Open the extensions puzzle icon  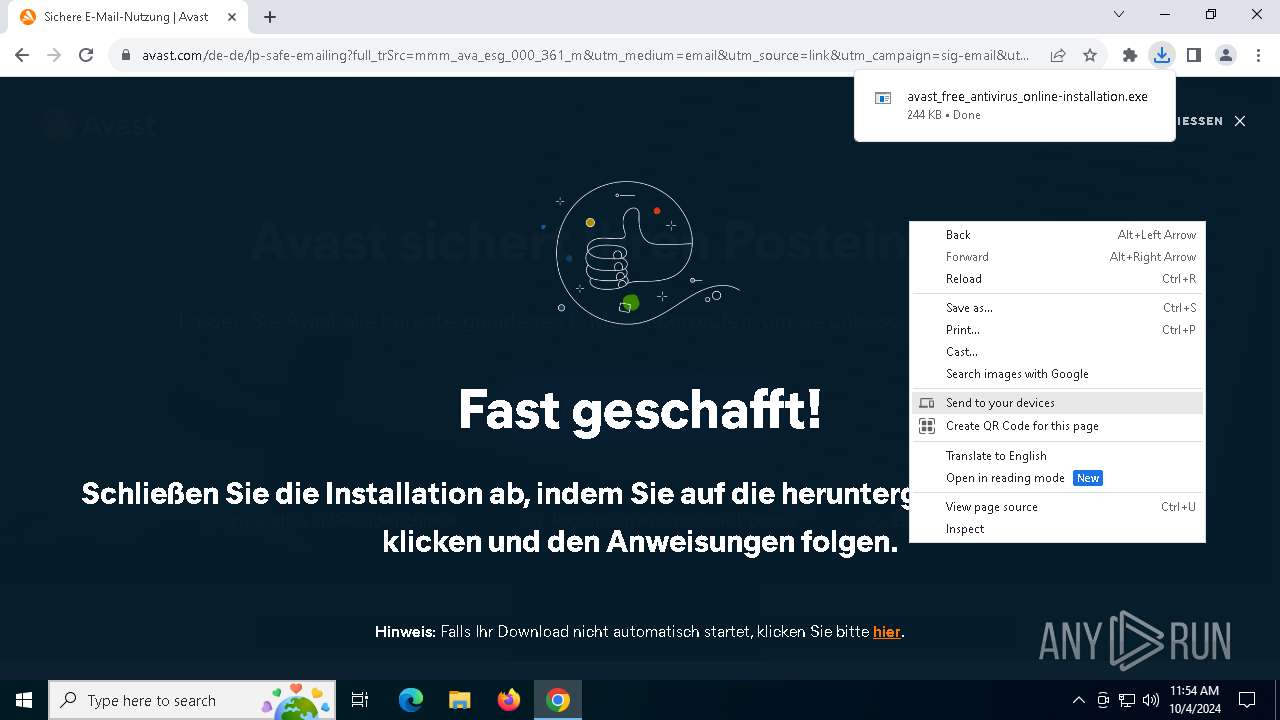[1130, 56]
